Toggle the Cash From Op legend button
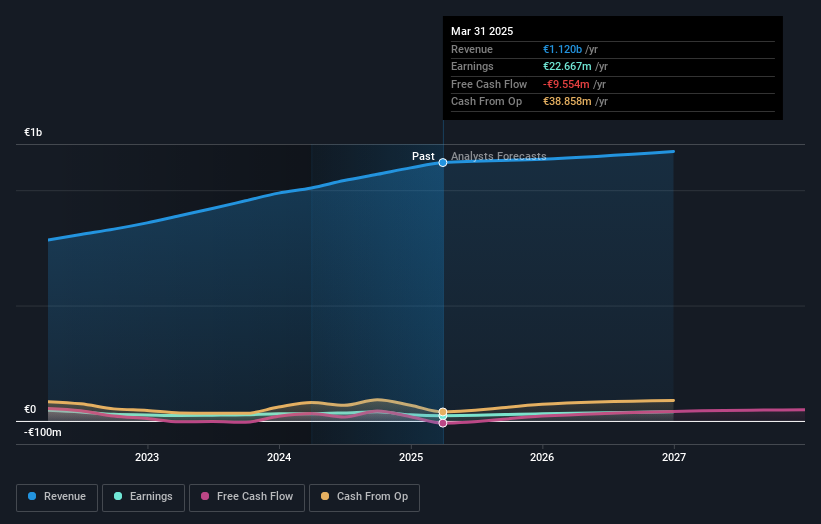This screenshot has width=821, height=524. tap(364, 497)
